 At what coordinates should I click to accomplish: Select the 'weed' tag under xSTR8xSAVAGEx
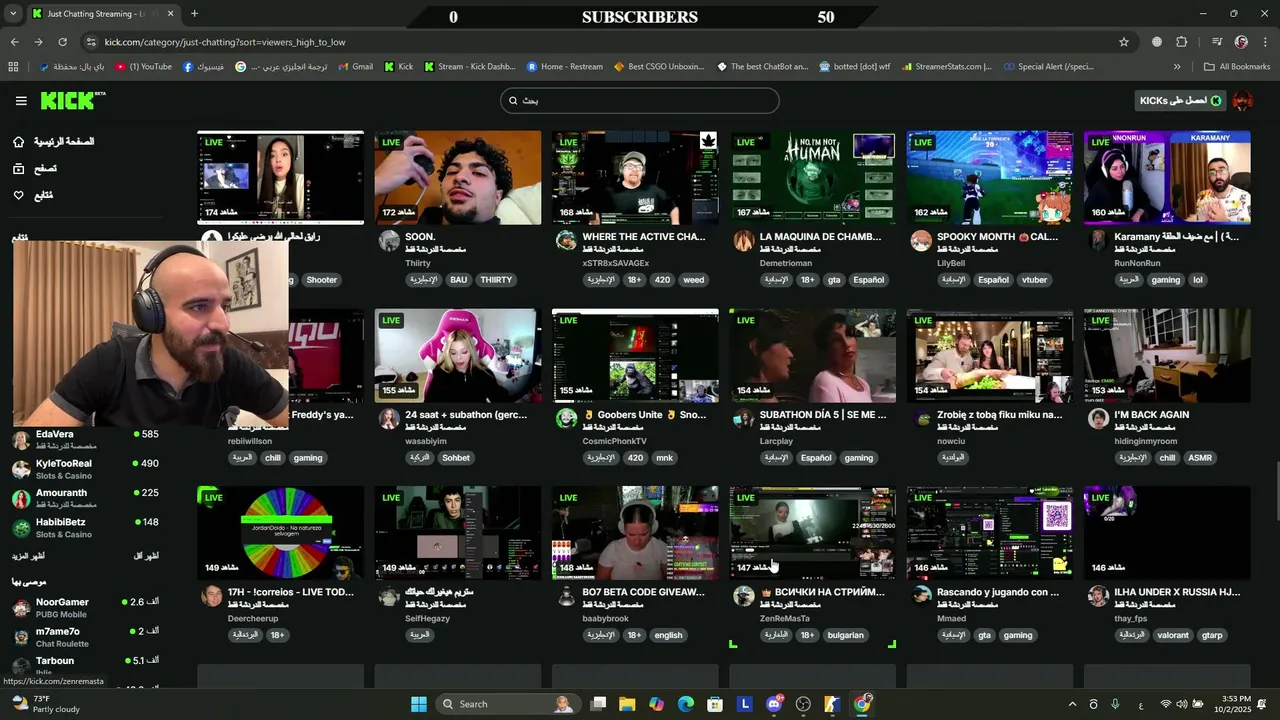coord(693,280)
